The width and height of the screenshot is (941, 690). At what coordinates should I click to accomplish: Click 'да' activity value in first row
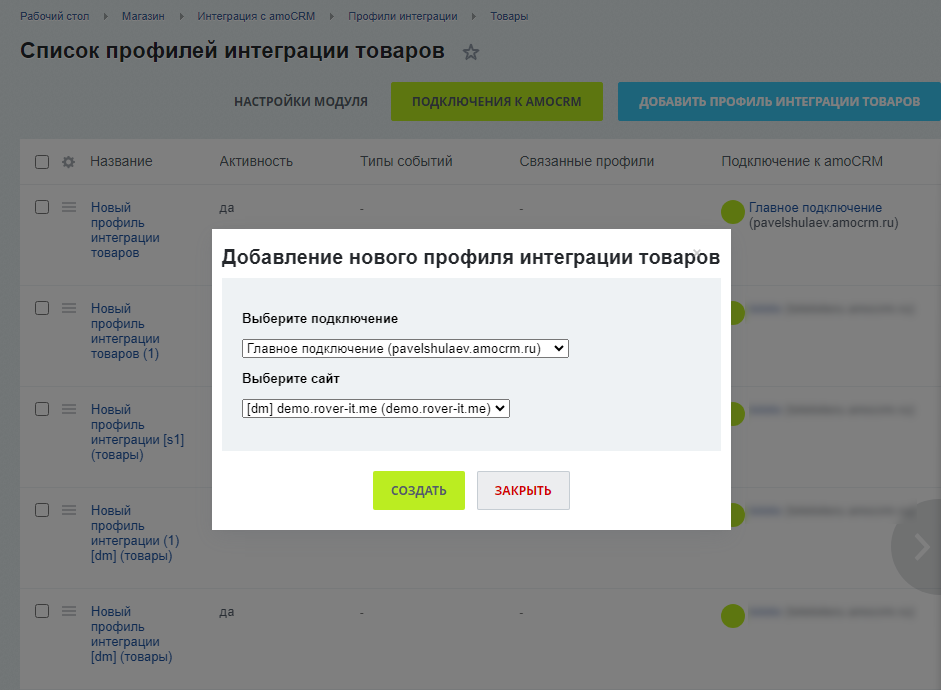point(226,208)
